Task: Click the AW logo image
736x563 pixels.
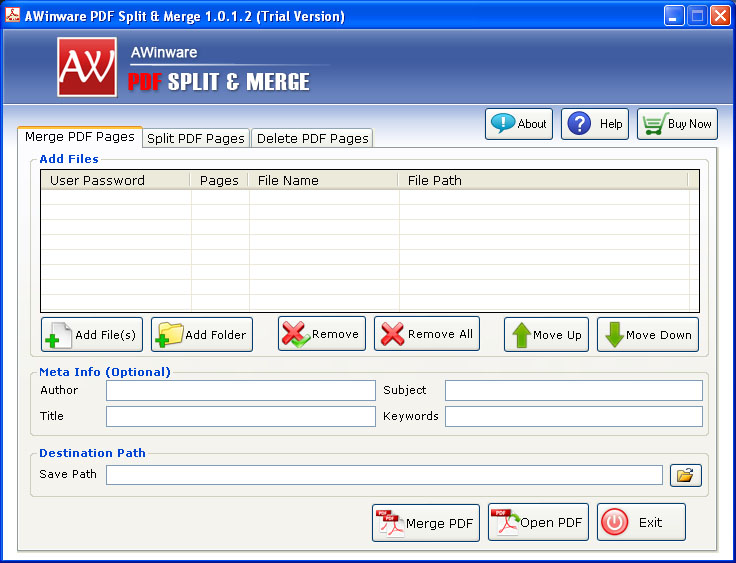Action: point(87,67)
